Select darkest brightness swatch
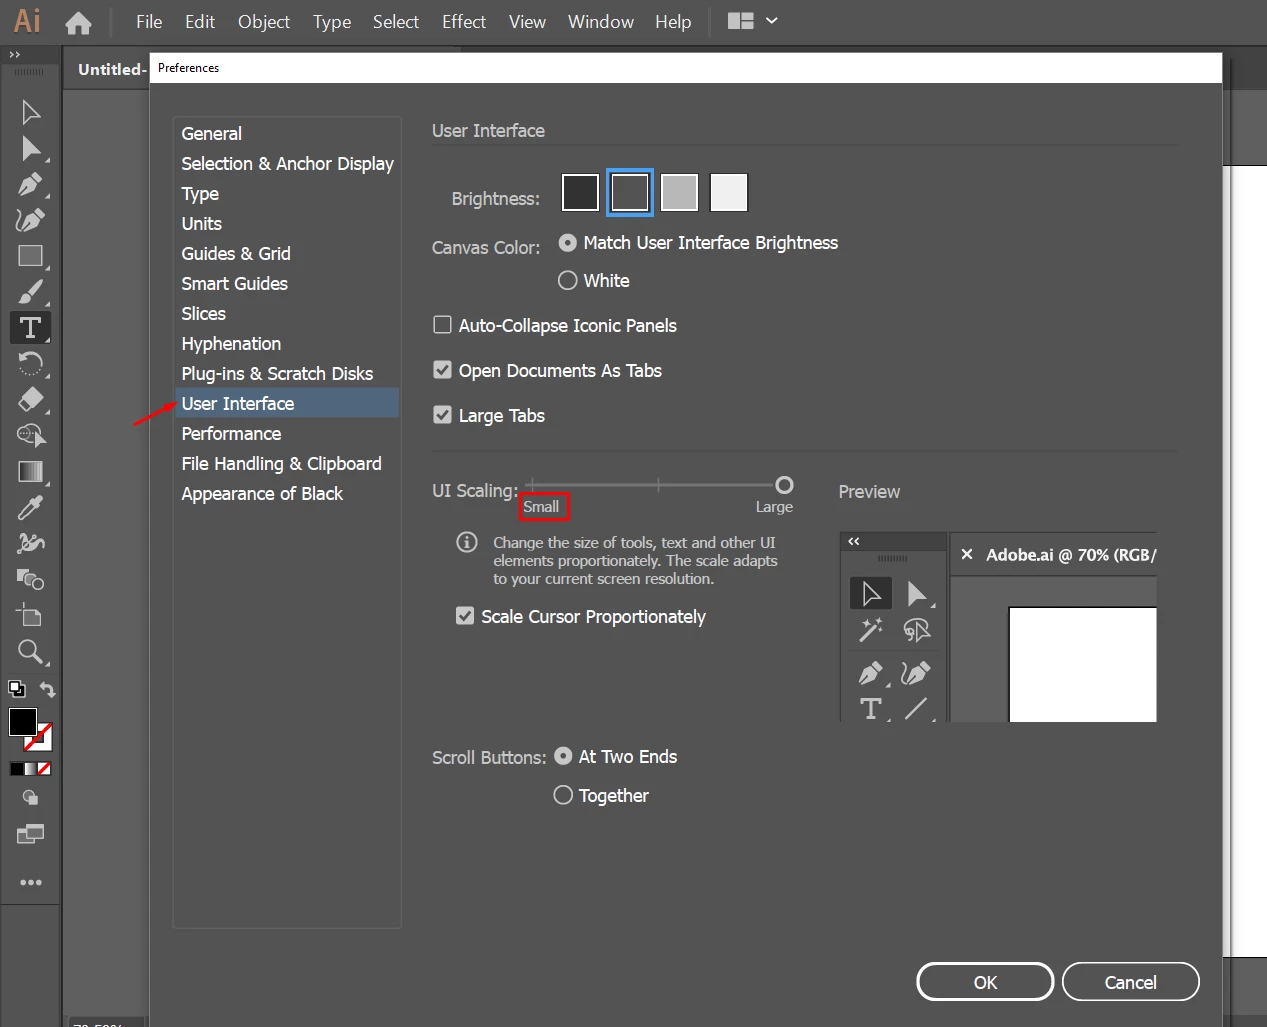The width and height of the screenshot is (1267, 1027). coord(580,192)
